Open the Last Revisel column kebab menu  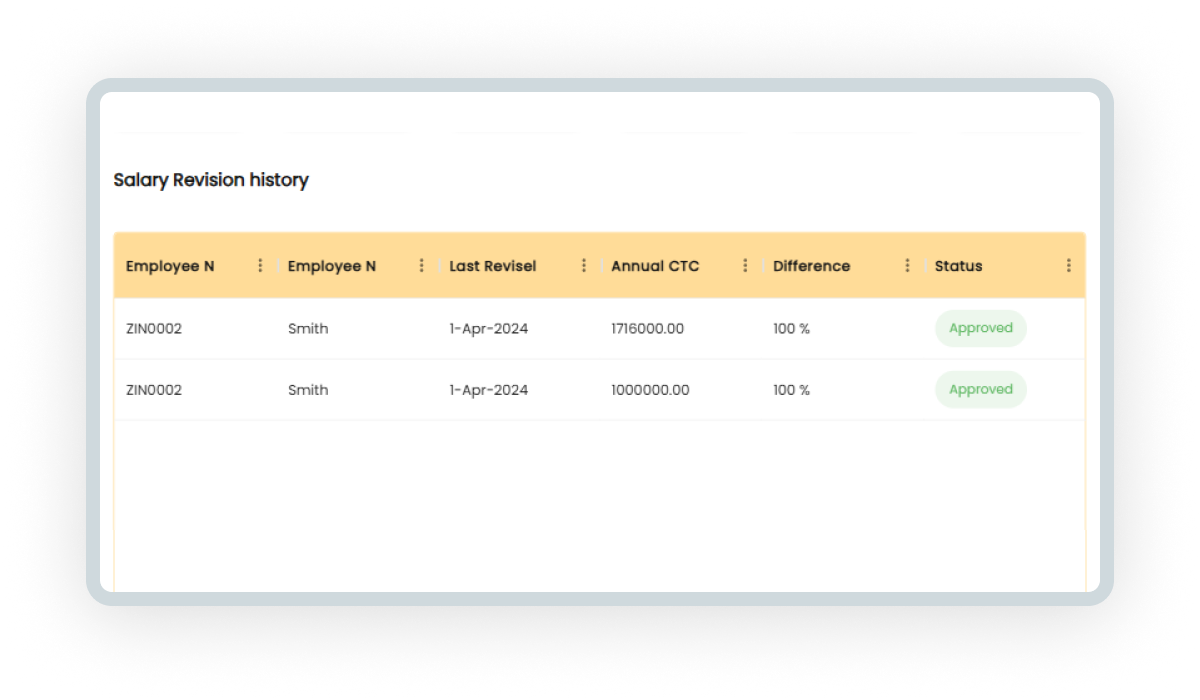click(x=584, y=266)
